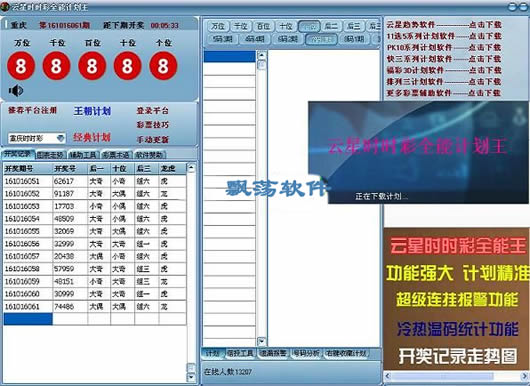Select draw row 161016052

tap(95, 194)
